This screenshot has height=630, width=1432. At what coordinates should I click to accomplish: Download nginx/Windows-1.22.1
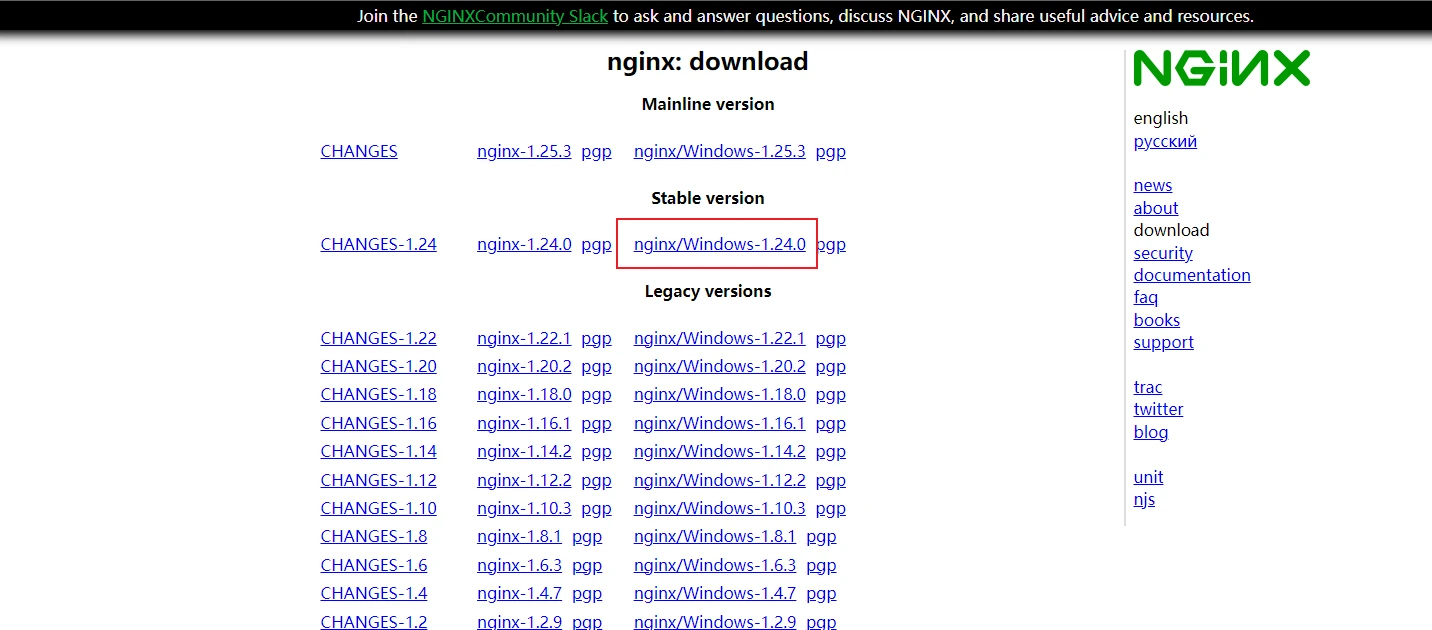pyautogui.click(x=719, y=338)
